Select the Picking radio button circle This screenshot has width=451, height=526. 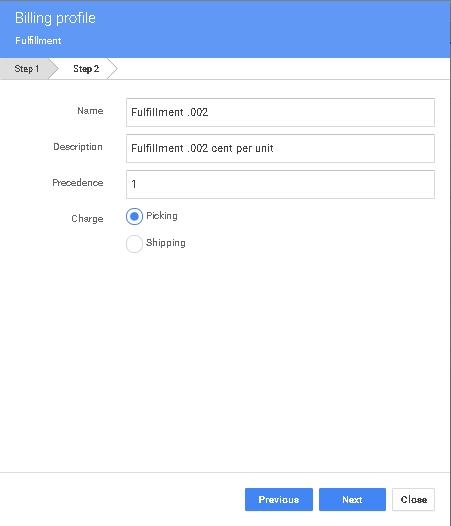[x=134, y=216]
